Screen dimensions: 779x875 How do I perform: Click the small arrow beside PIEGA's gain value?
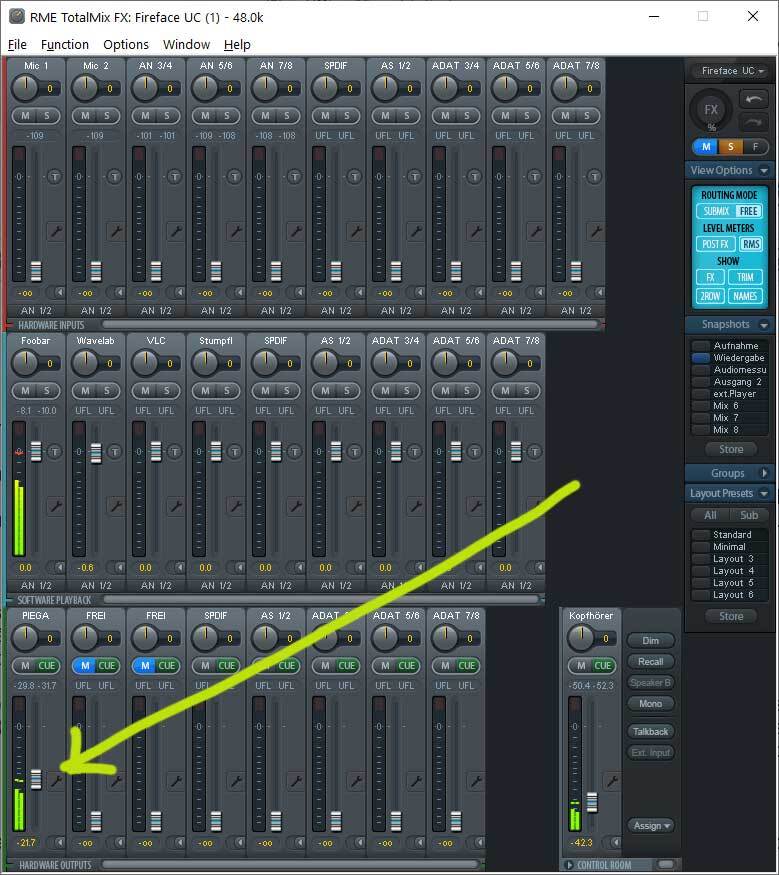pyautogui.click(x=59, y=843)
